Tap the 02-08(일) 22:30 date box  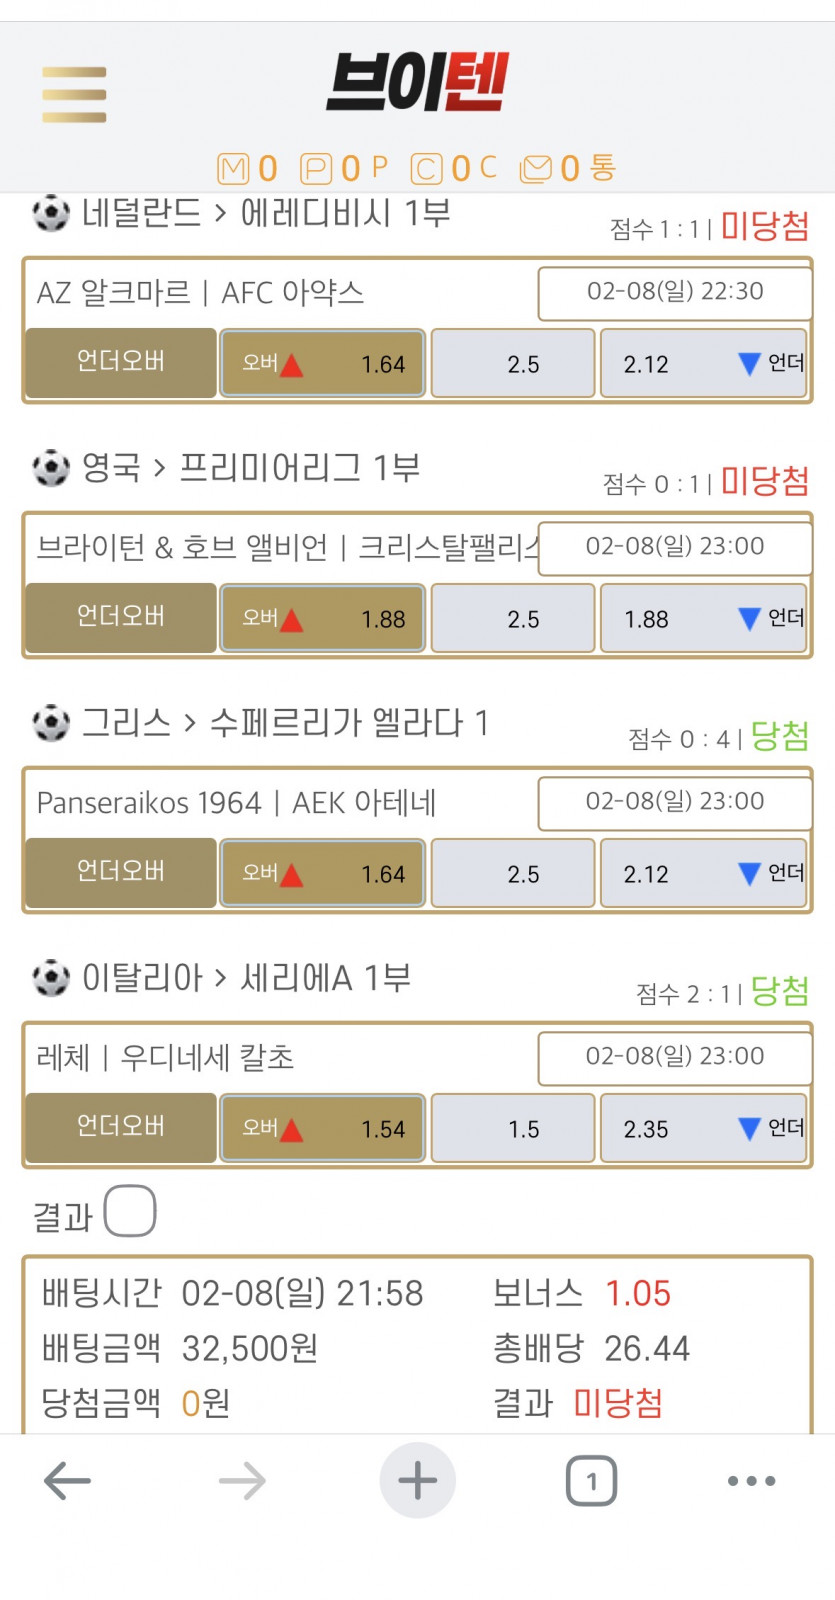675,293
